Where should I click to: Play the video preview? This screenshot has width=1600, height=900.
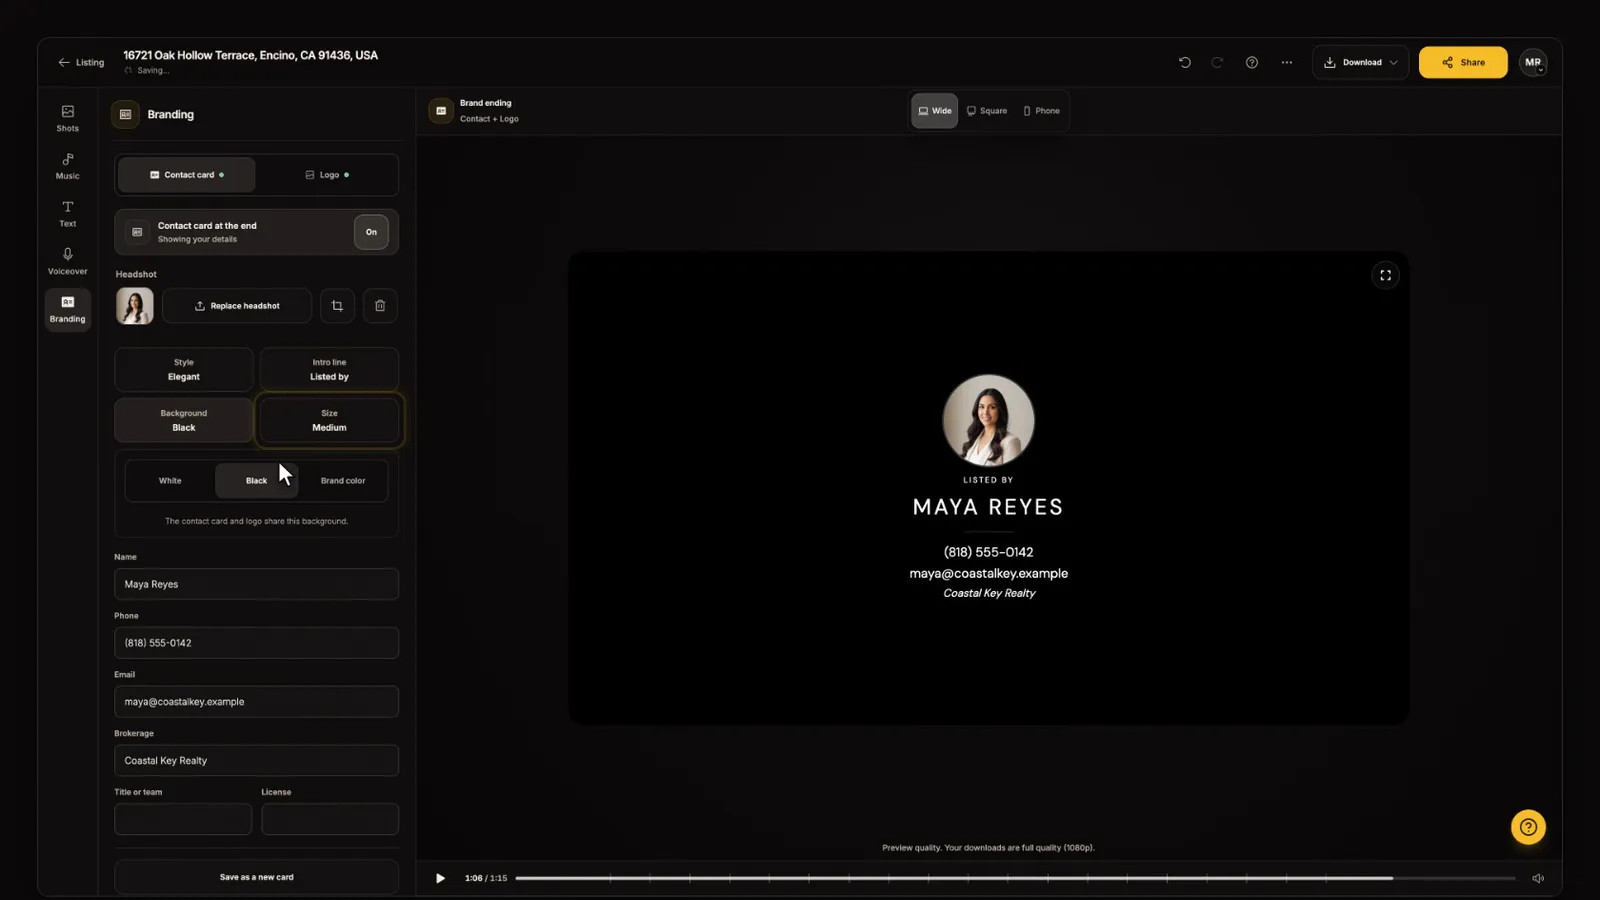440,878
